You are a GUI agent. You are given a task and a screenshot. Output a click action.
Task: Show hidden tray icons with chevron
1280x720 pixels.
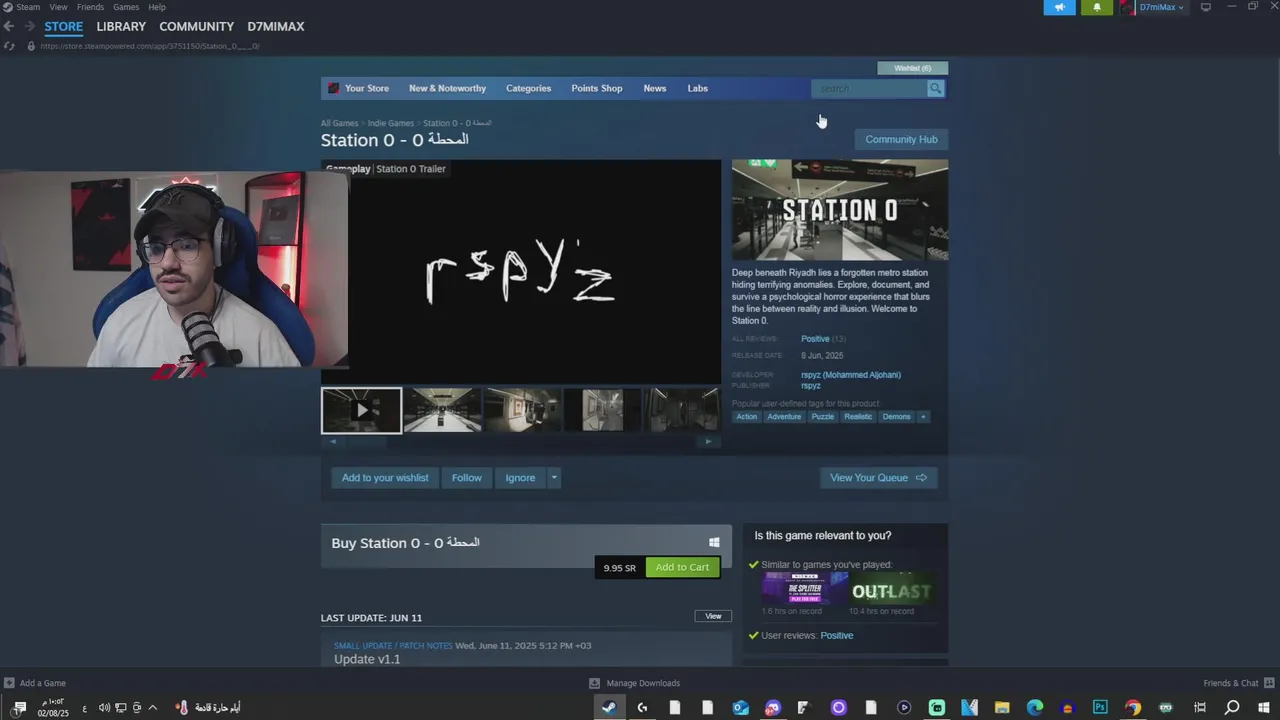coord(152,708)
